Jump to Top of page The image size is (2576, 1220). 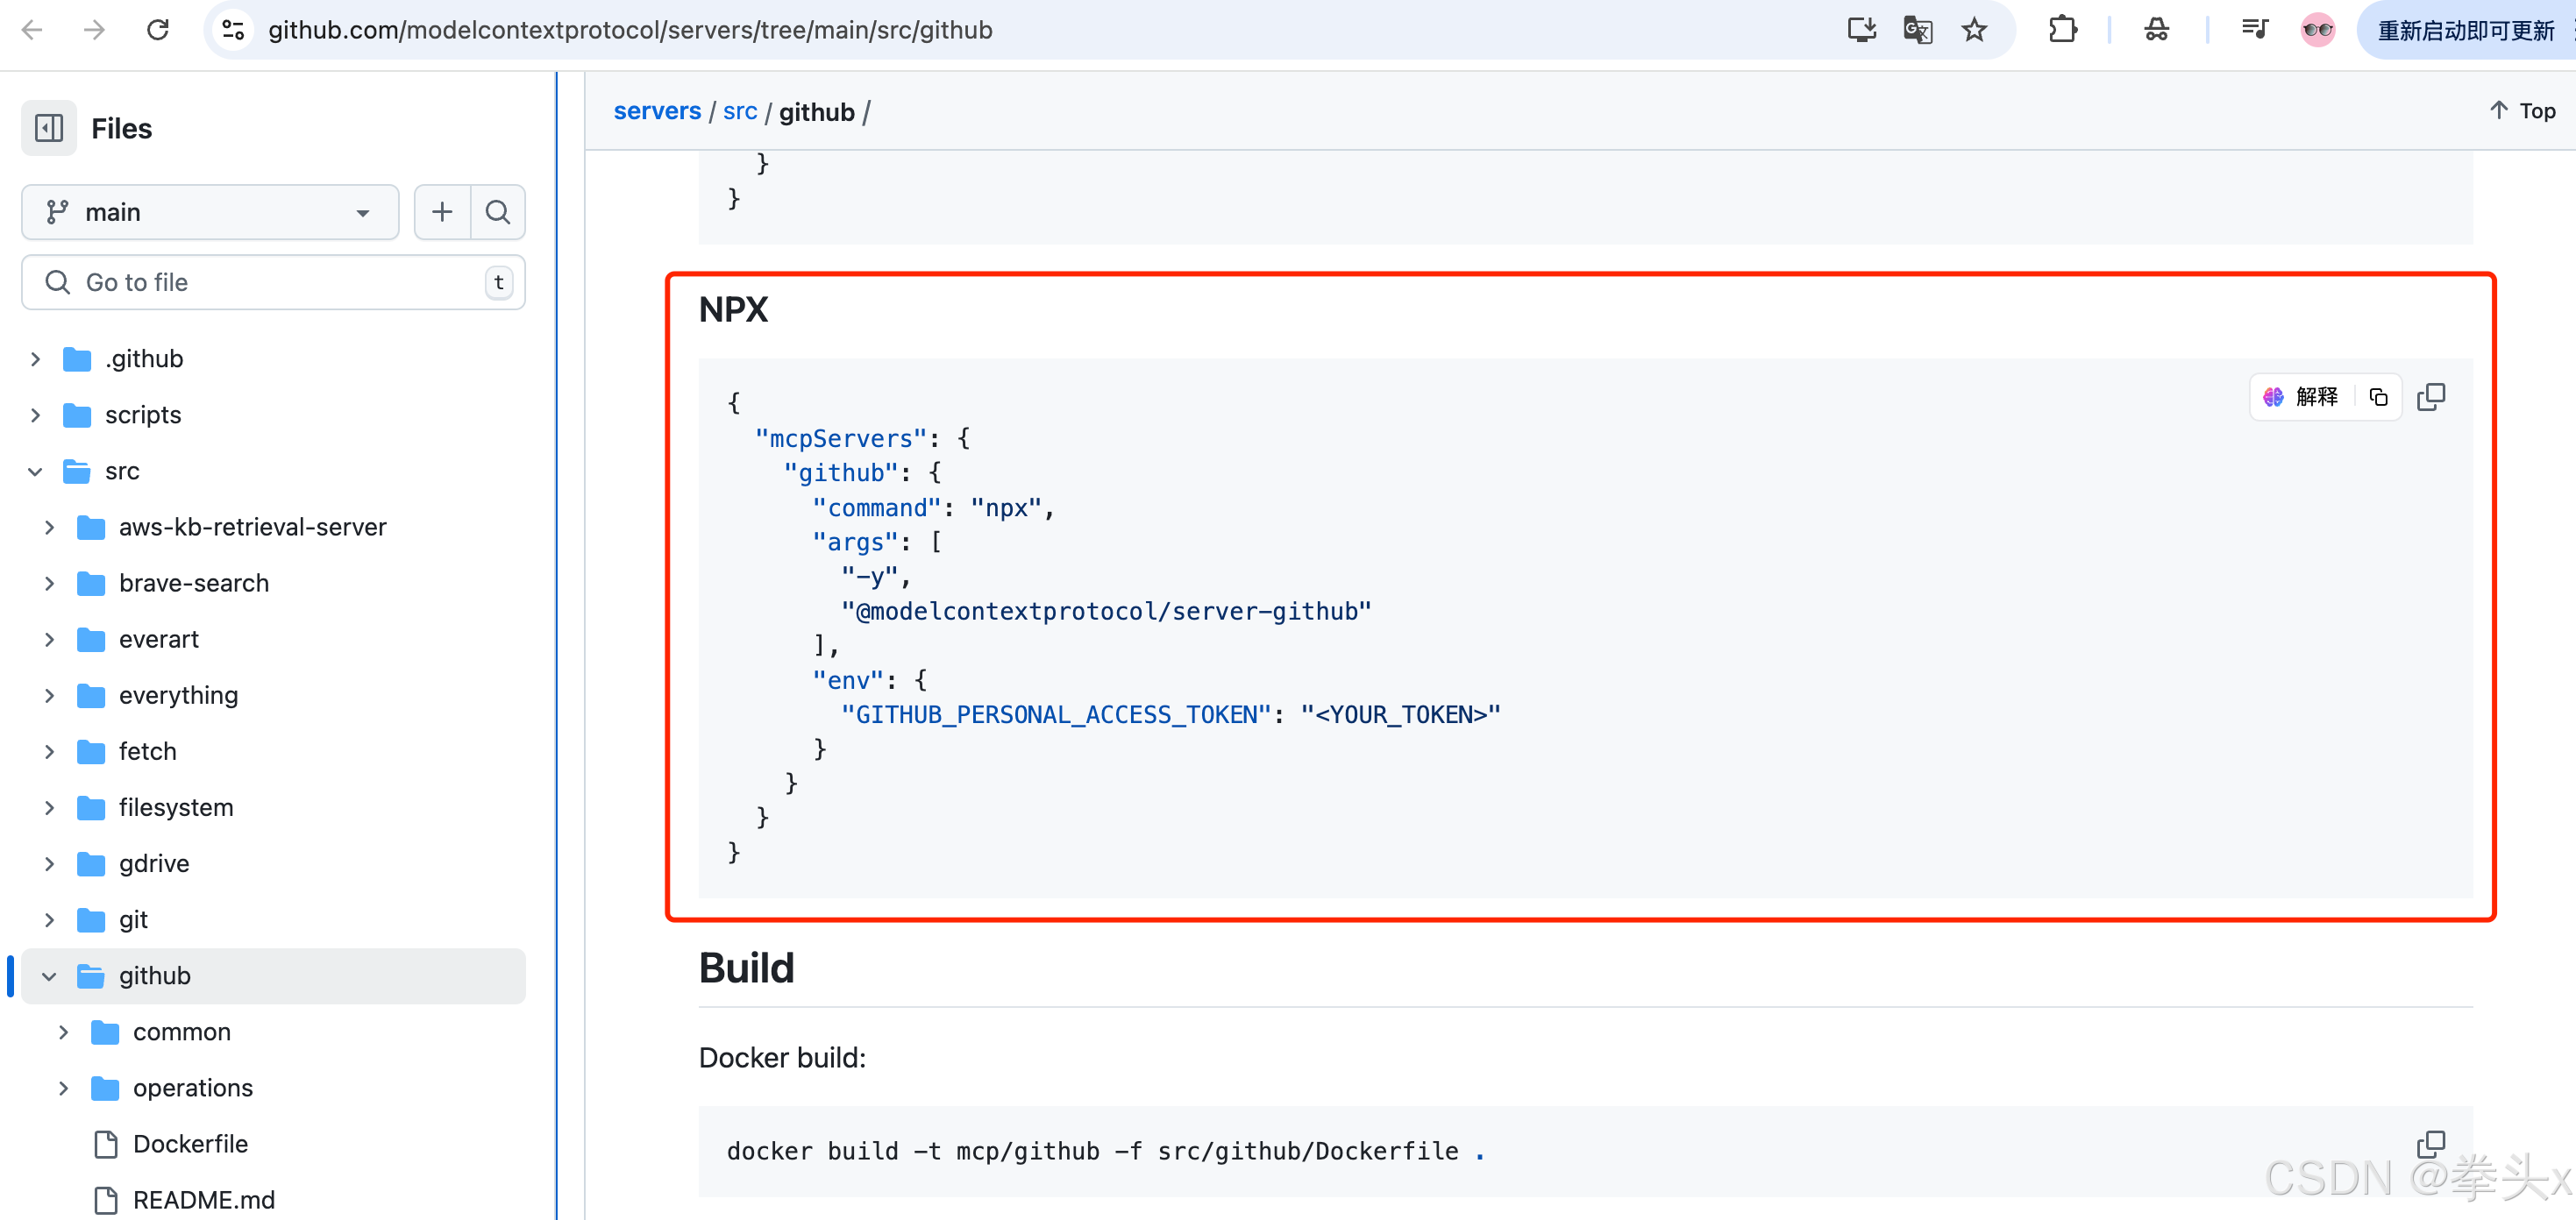point(2522,111)
